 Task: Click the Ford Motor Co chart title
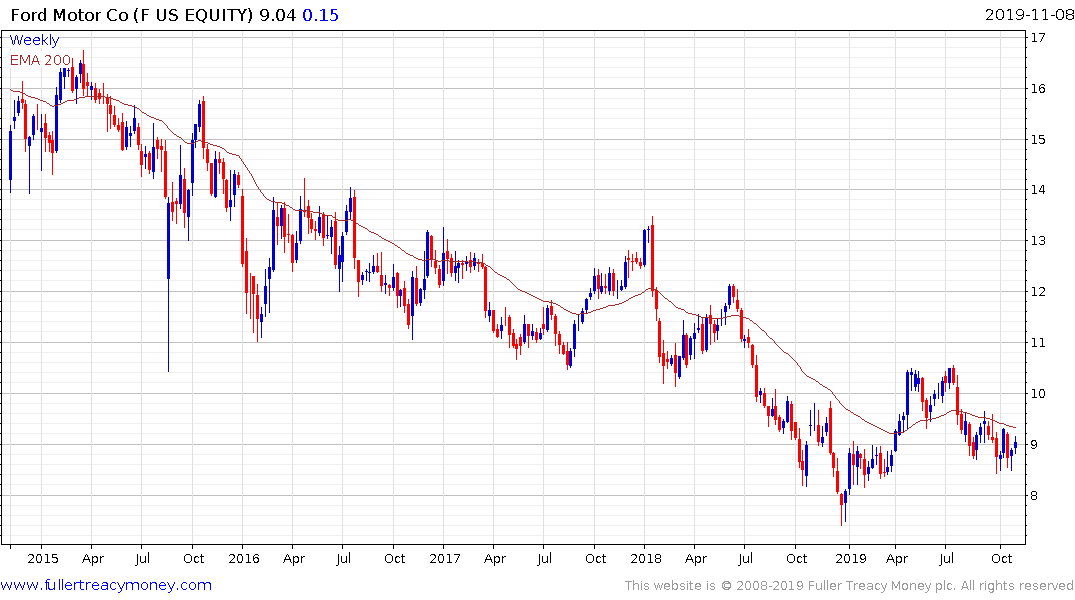(132, 15)
